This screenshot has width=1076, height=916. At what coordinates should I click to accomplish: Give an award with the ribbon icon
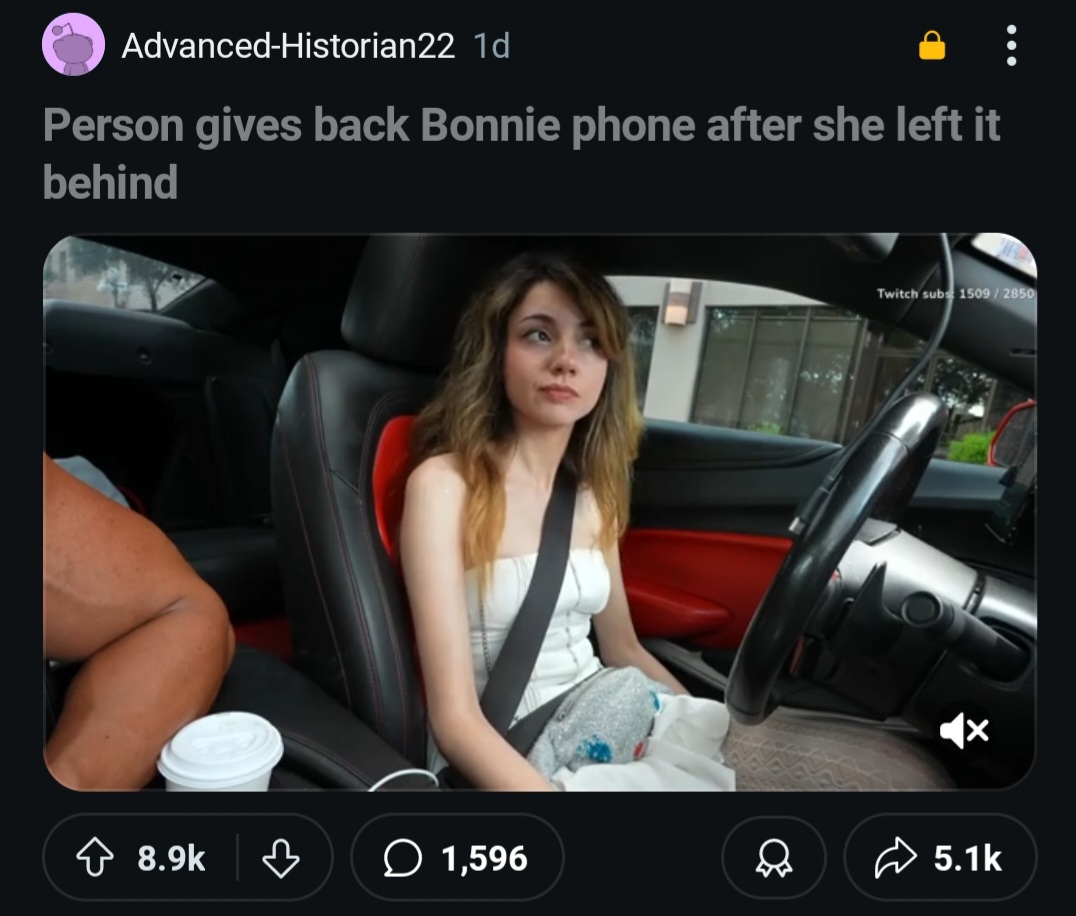coord(773,858)
